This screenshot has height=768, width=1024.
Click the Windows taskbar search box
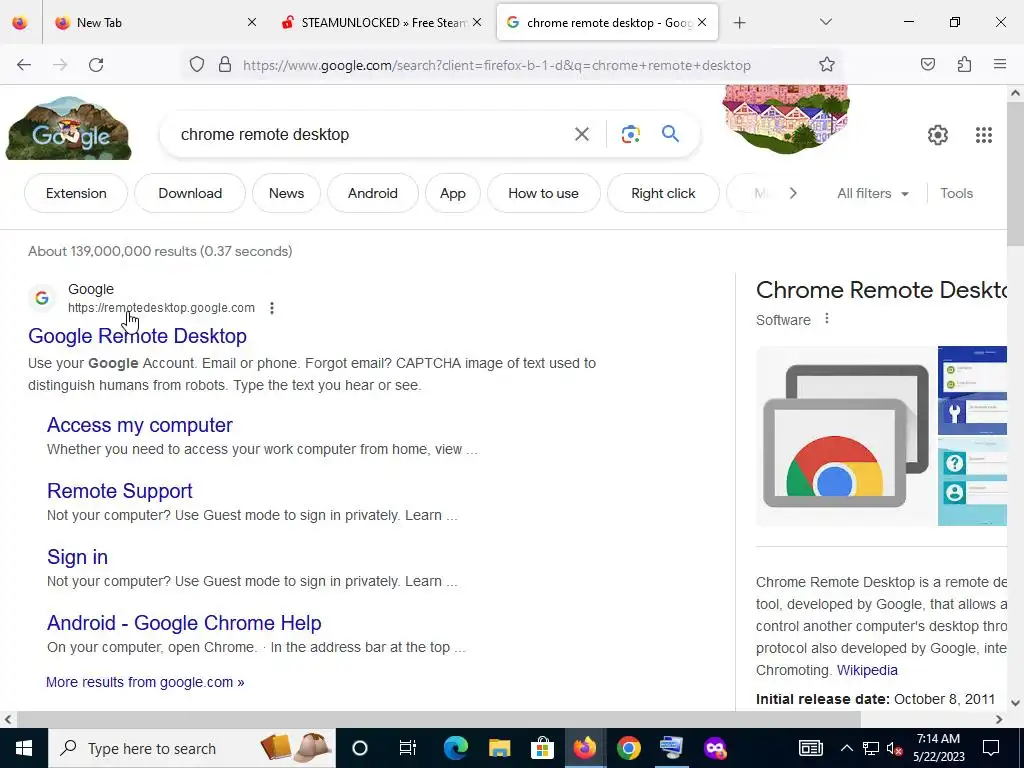[192, 748]
